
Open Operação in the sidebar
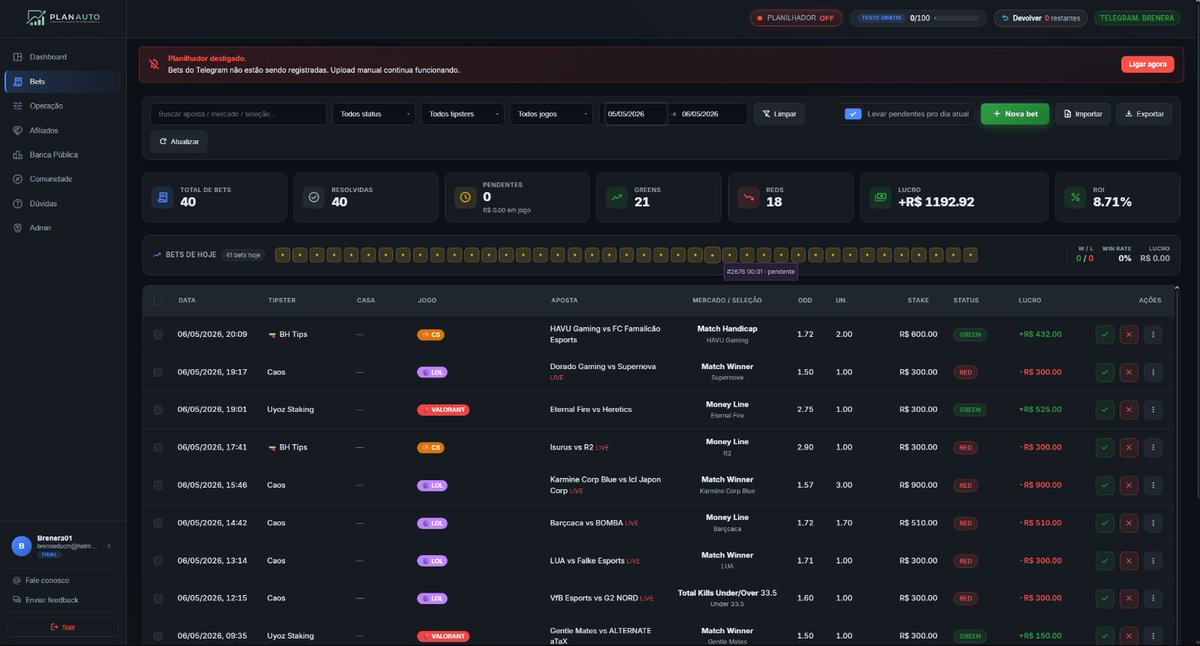(63, 106)
